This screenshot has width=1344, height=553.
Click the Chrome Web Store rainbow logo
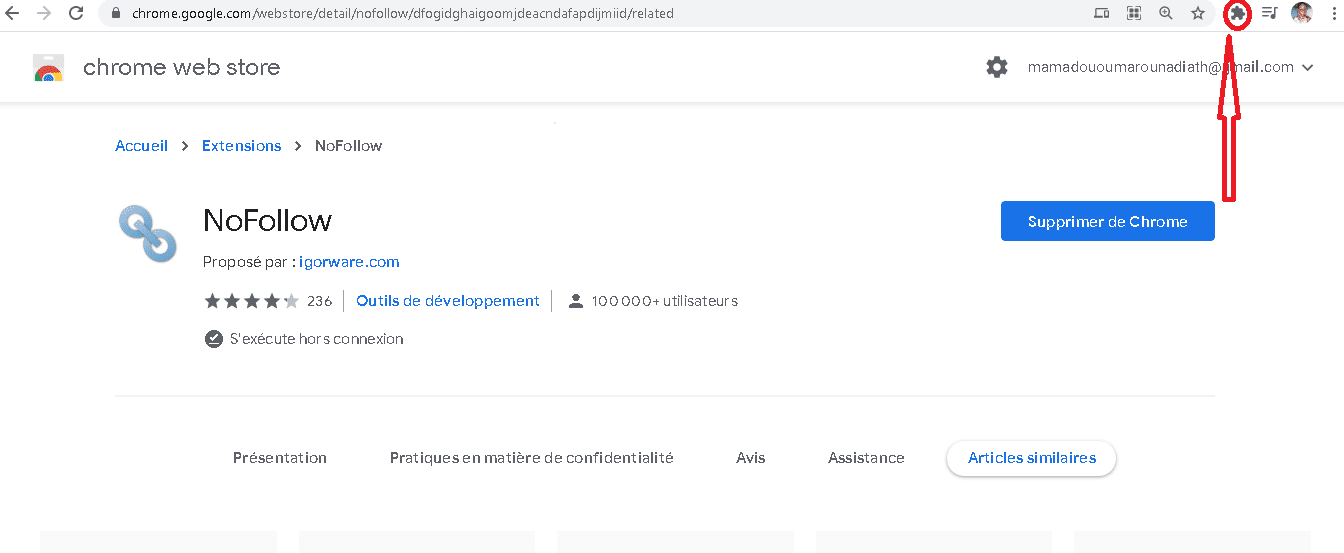coord(48,68)
